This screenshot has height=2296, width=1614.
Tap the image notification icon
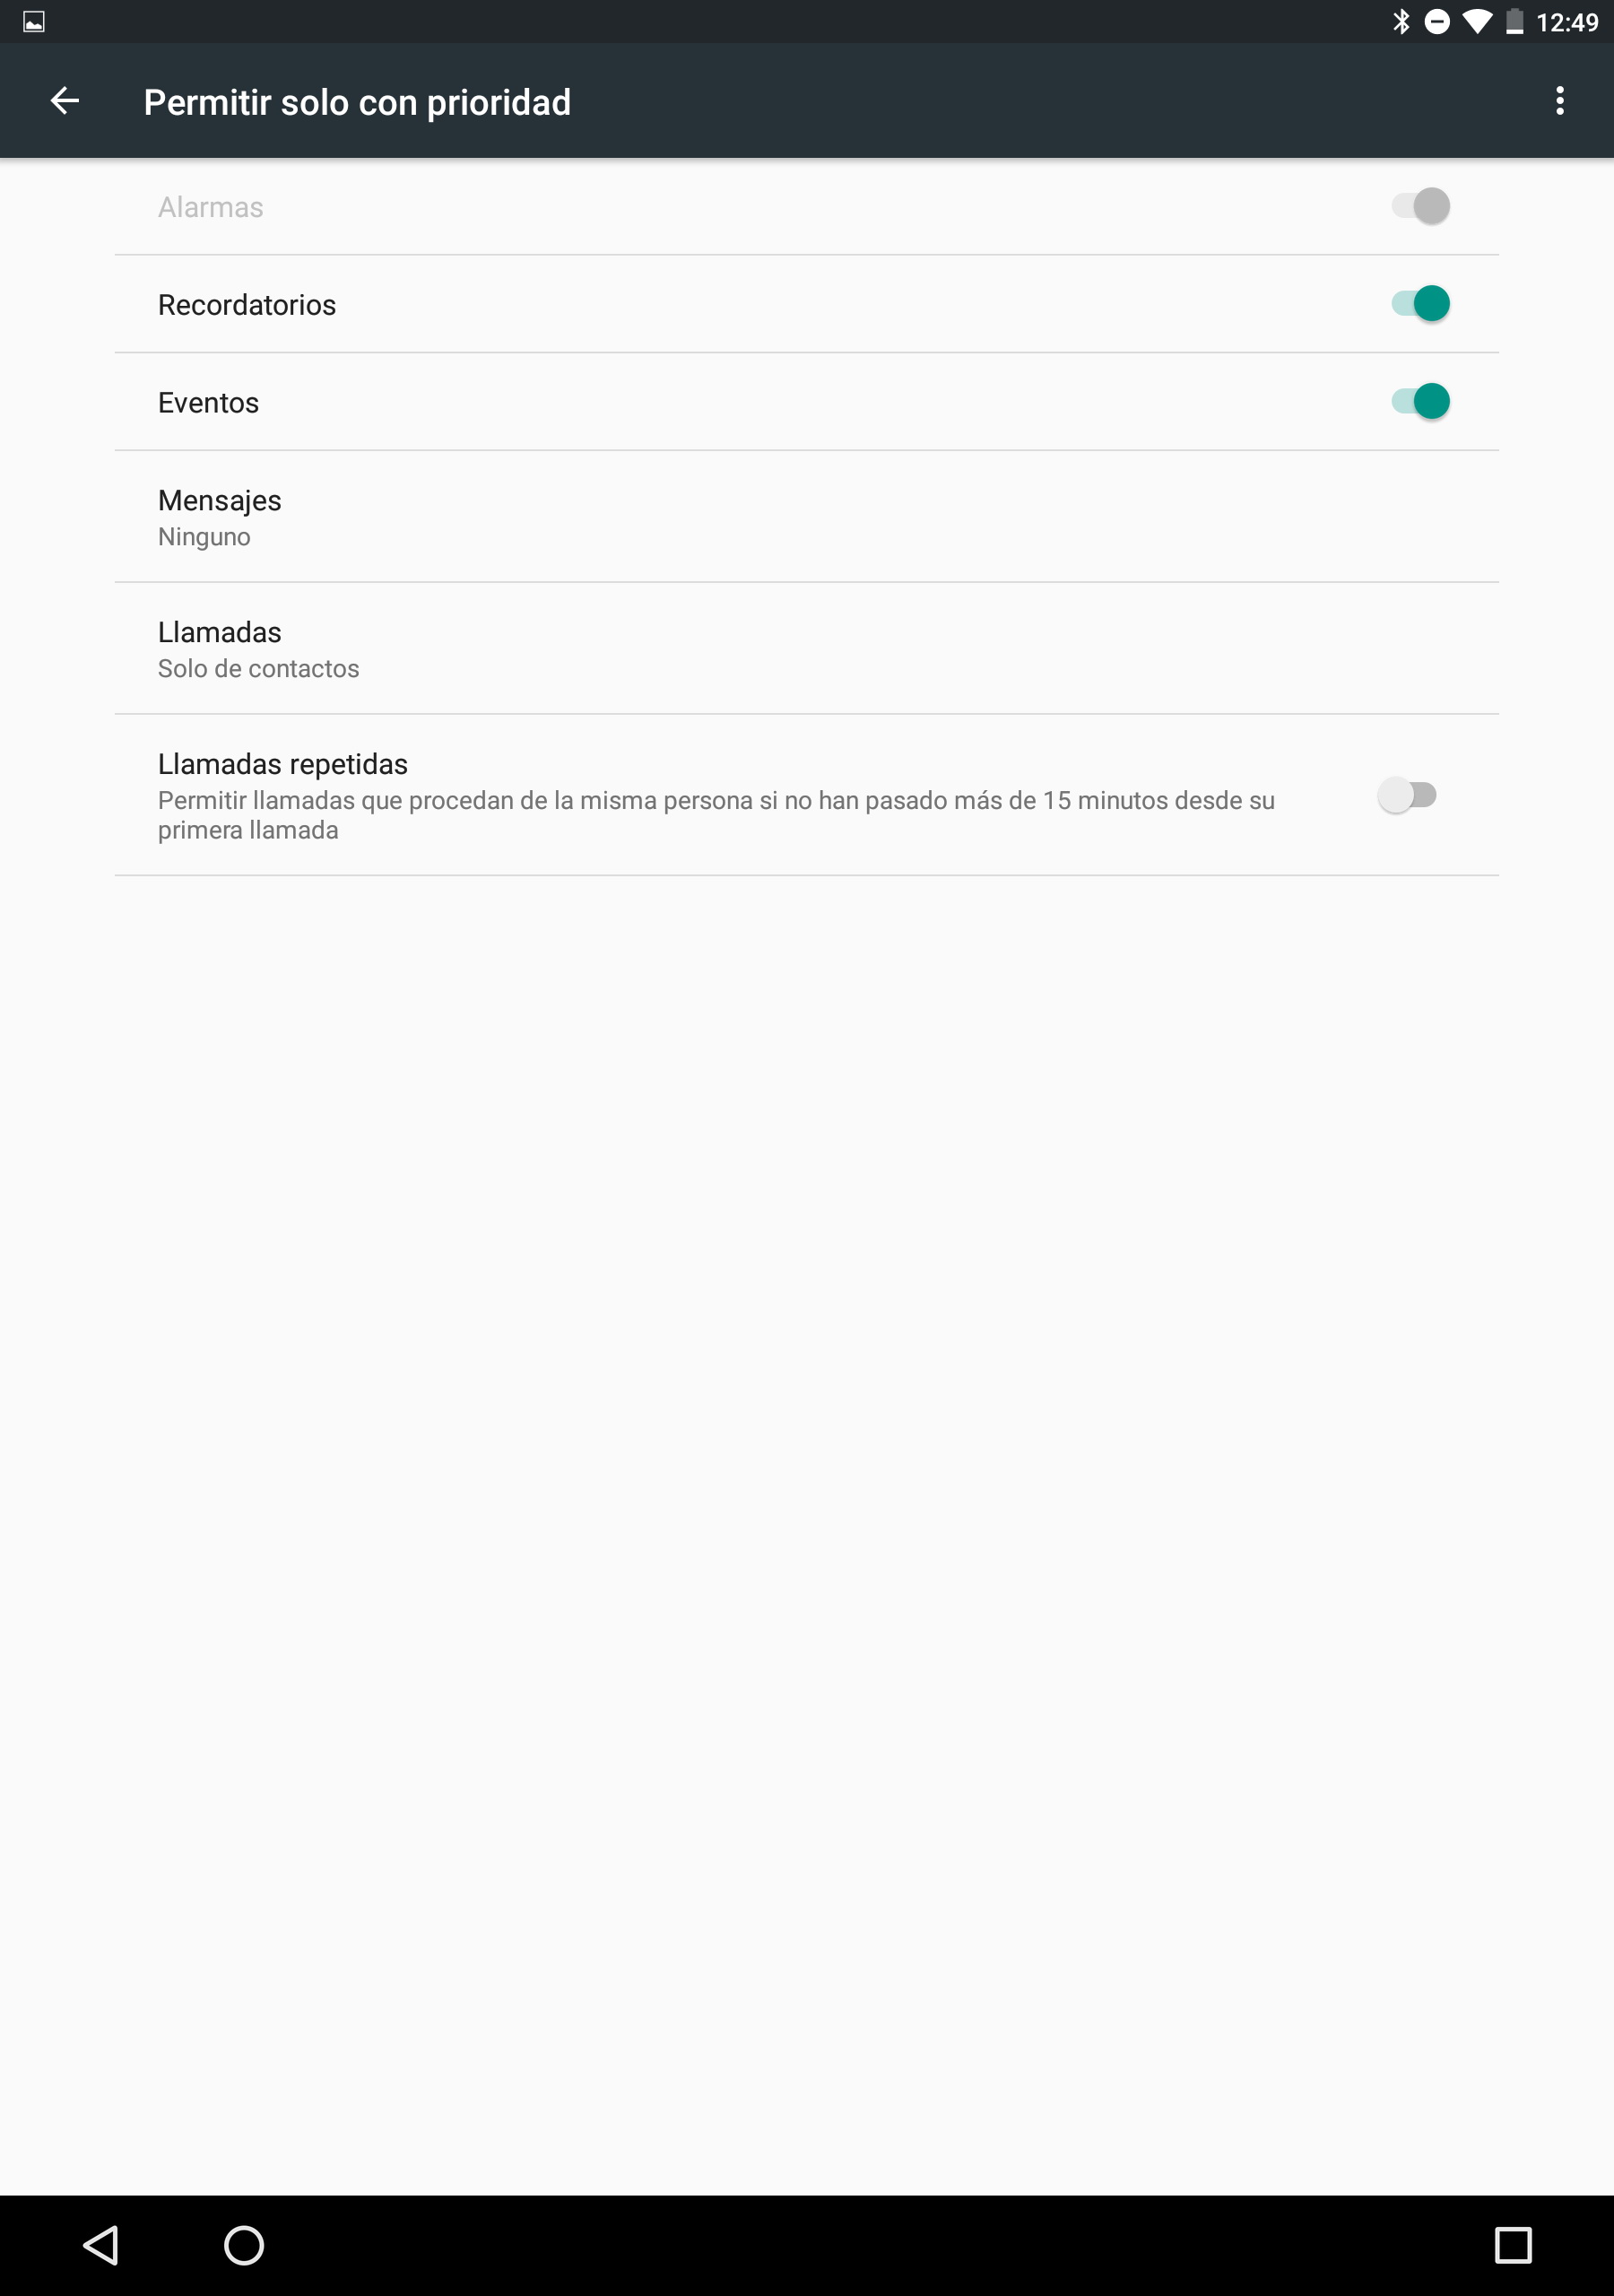point(33,21)
